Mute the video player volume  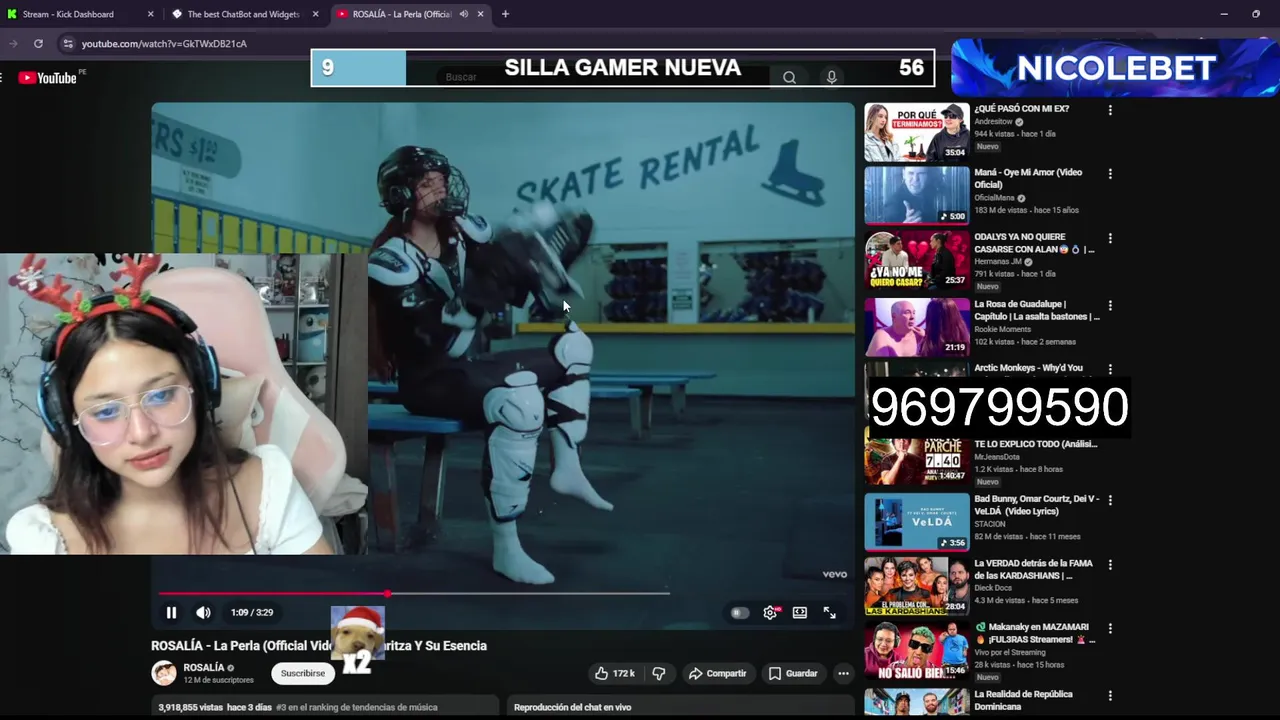coord(203,613)
